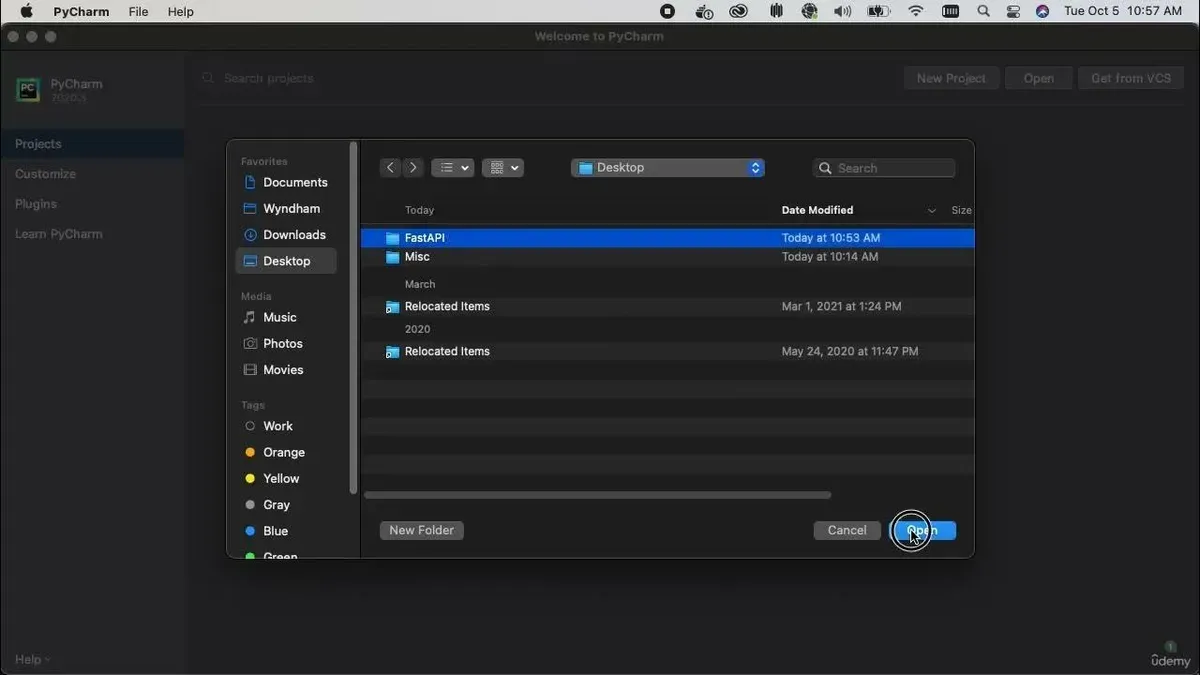The height and width of the screenshot is (675, 1200).
Task: Click Cancel in the file dialog
Action: [847, 530]
